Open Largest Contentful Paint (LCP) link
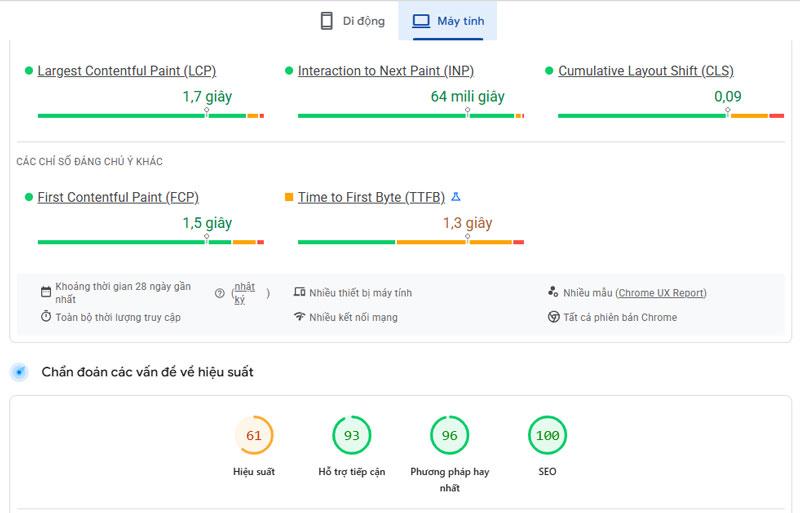The width and height of the screenshot is (800, 513). (127, 70)
